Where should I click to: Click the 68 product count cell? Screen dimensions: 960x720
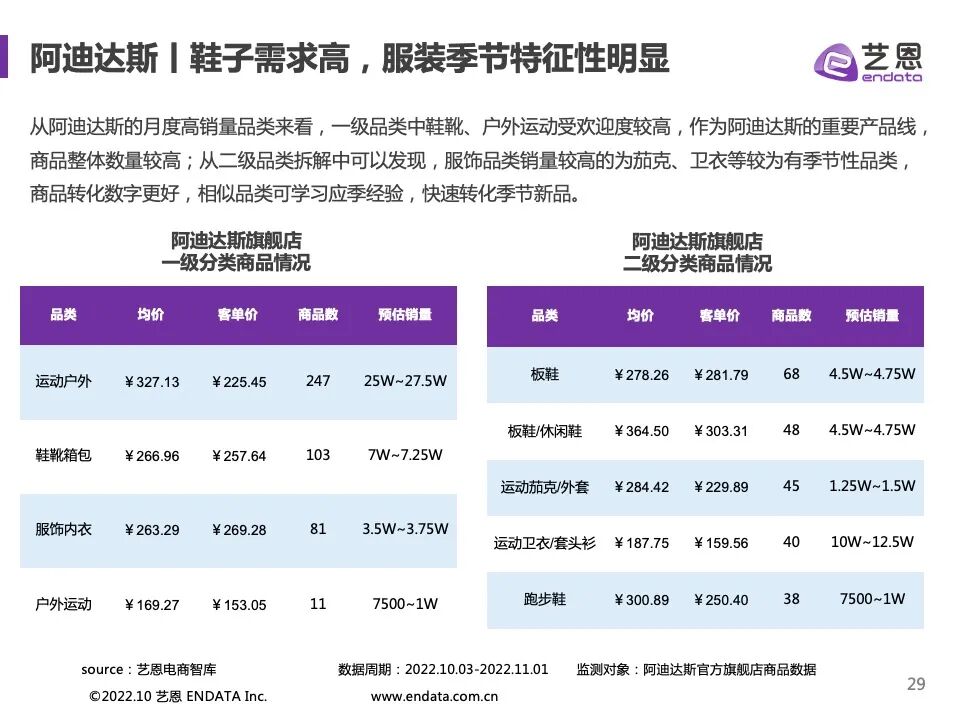[791, 374]
